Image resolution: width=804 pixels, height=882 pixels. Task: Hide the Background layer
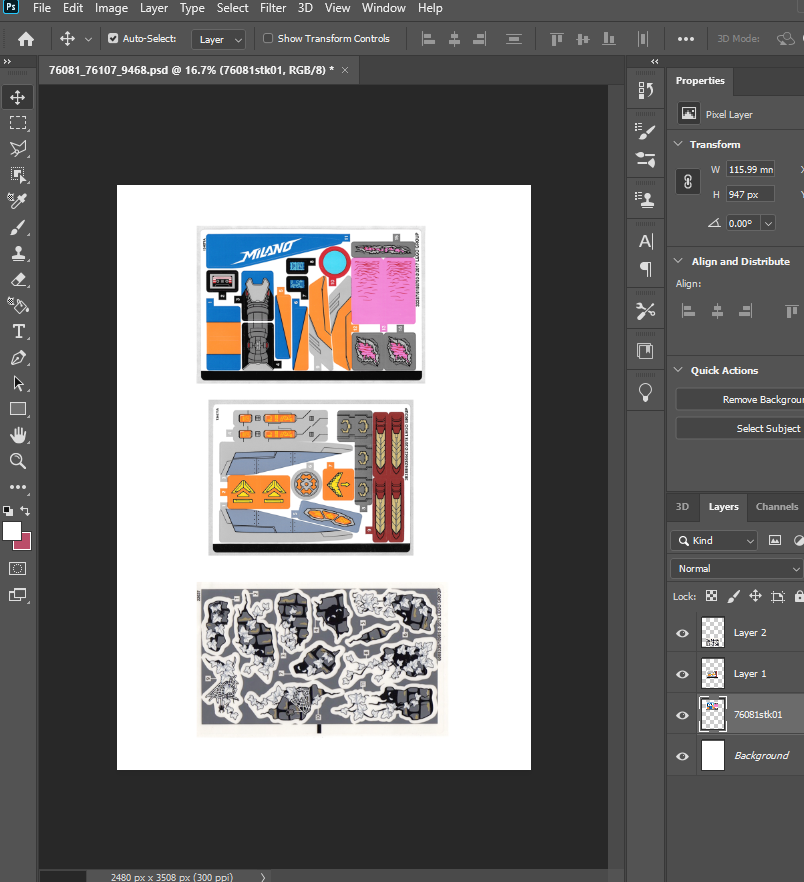coord(682,756)
